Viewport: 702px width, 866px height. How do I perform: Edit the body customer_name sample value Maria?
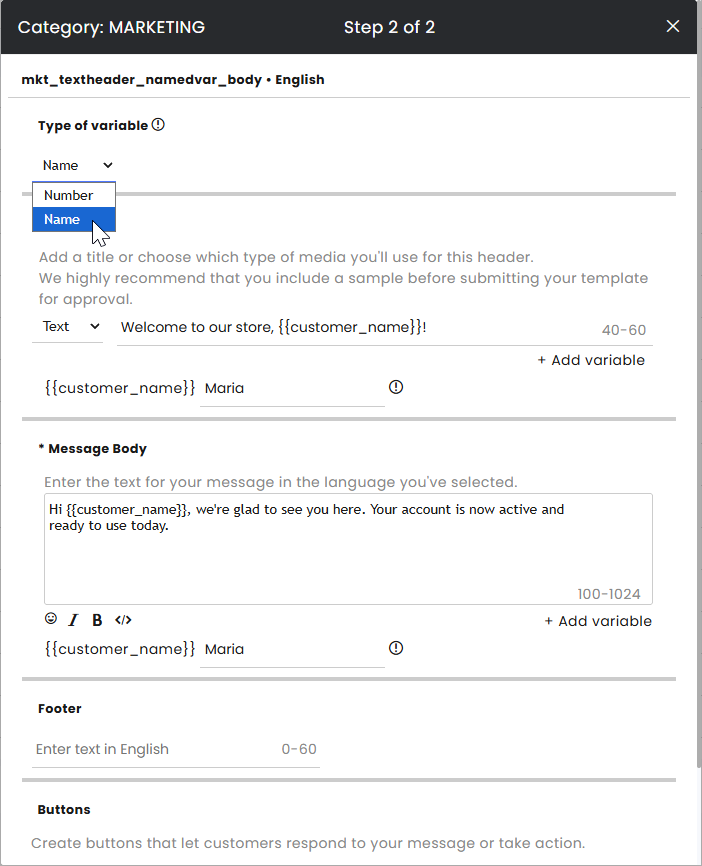click(x=292, y=650)
